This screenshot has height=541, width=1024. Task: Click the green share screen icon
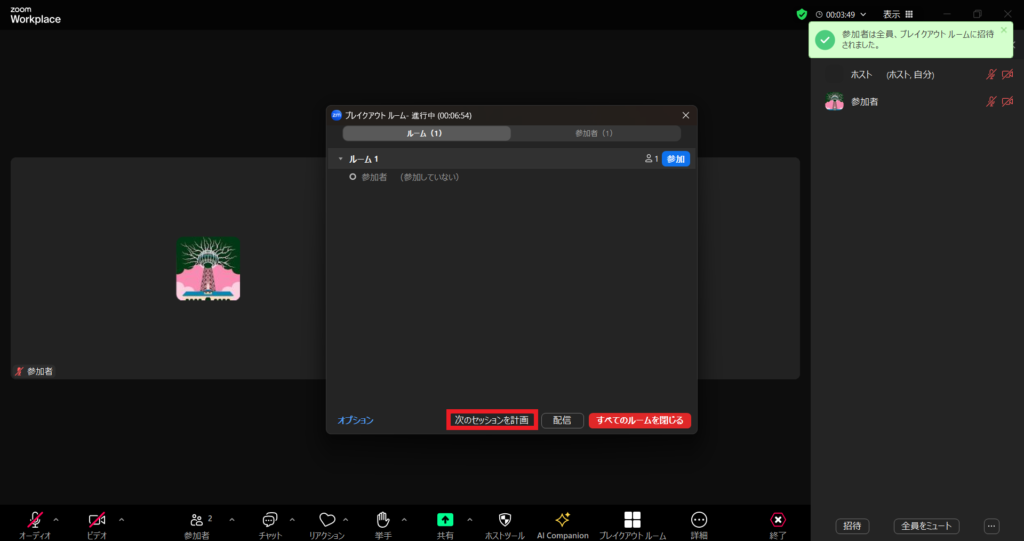(445, 519)
